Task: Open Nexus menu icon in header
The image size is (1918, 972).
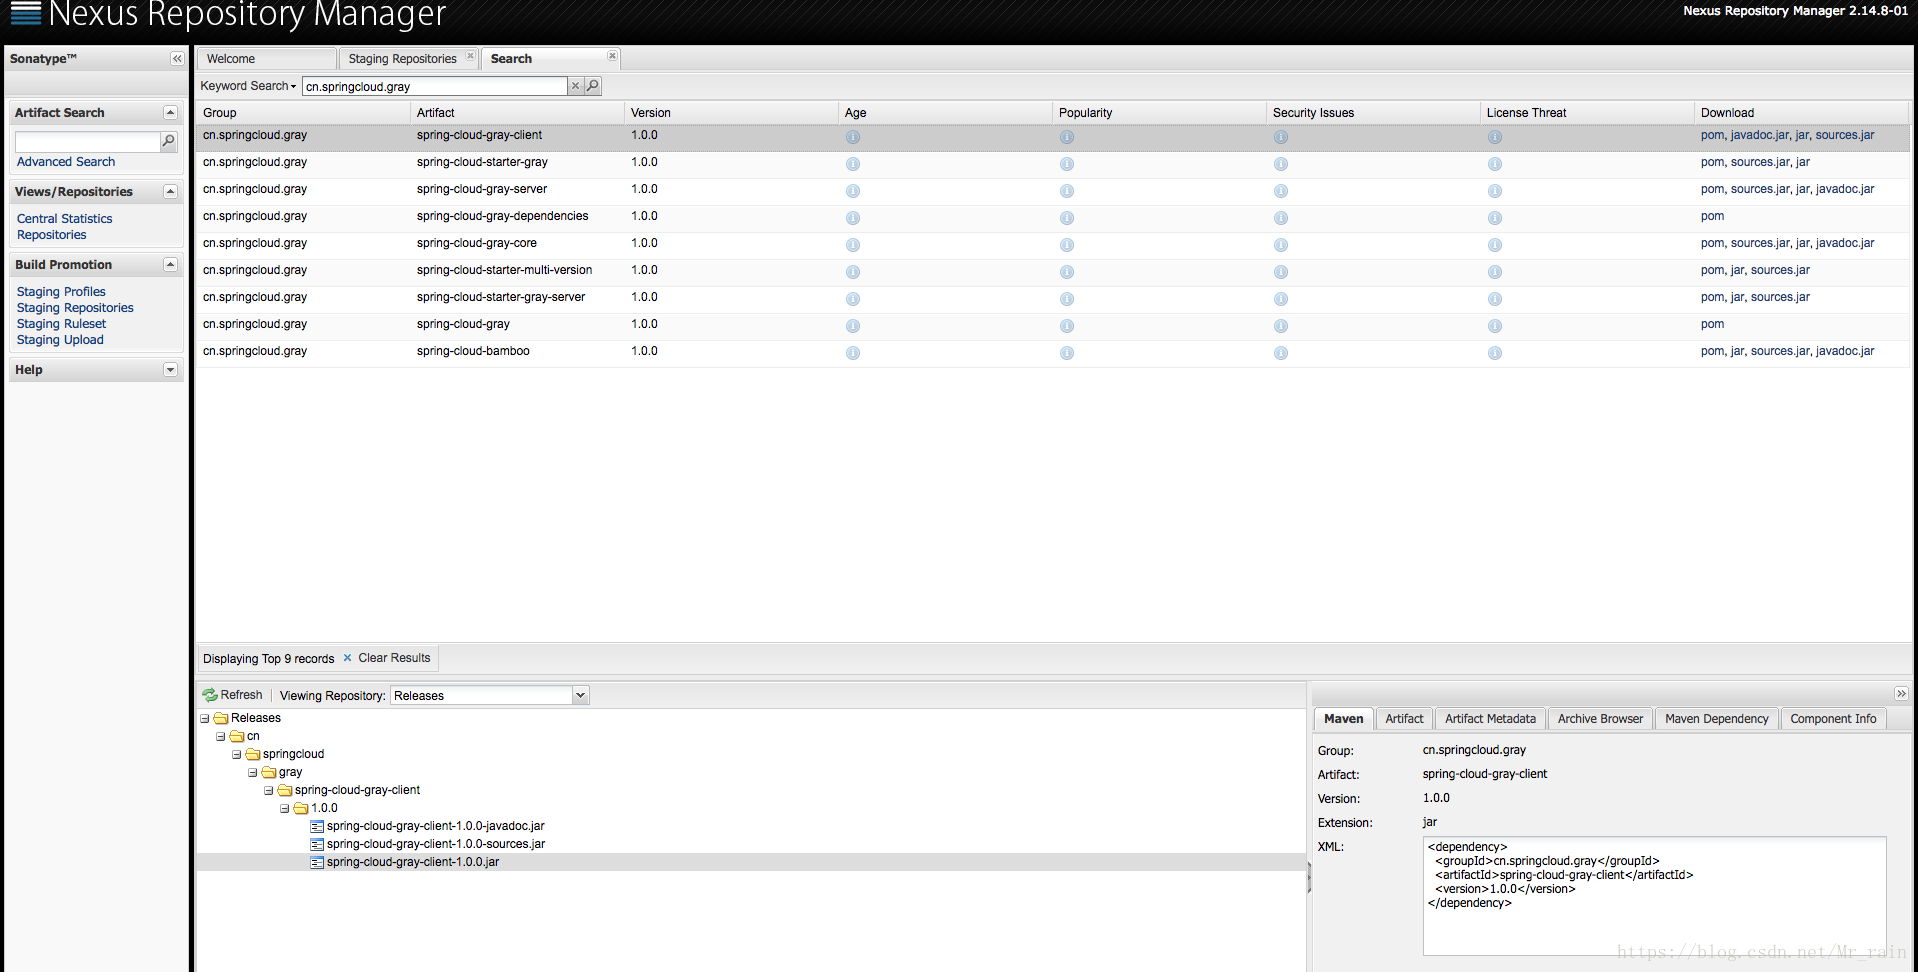Action: click(x=26, y=13)
